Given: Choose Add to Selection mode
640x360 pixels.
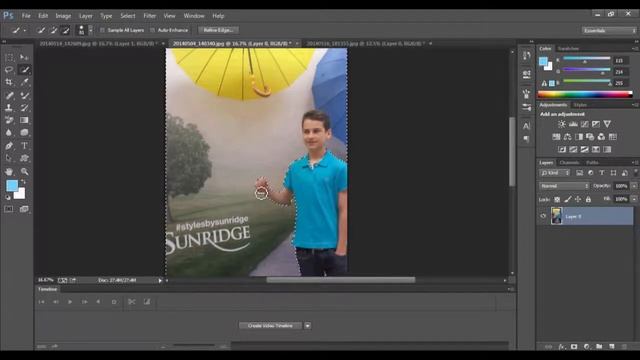Looking at the screenshot, I should (x=53, y=30).
